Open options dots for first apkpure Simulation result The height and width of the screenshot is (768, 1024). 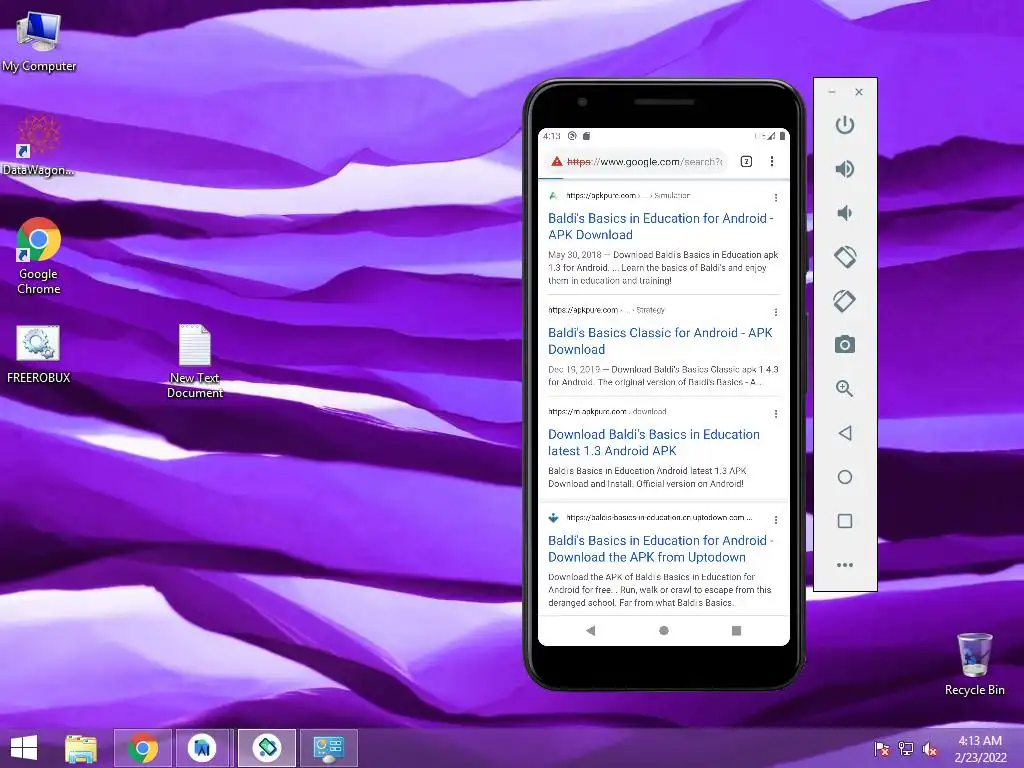[x=776, y=198]
